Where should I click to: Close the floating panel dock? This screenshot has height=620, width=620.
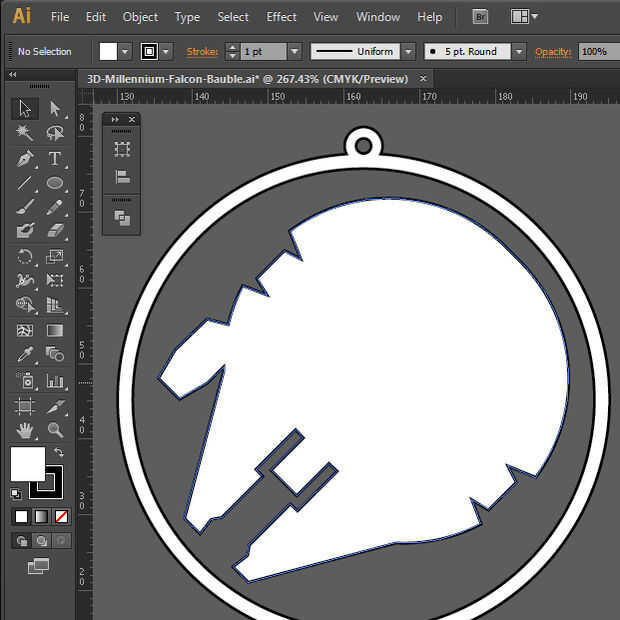pos(132,119)
